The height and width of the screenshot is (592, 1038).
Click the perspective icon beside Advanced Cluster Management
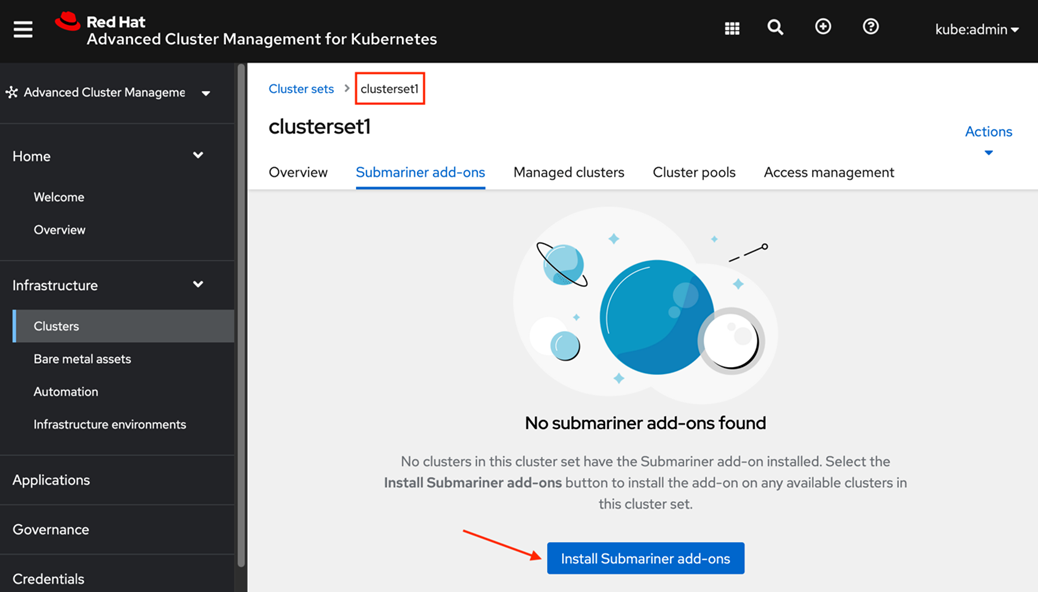12,92
